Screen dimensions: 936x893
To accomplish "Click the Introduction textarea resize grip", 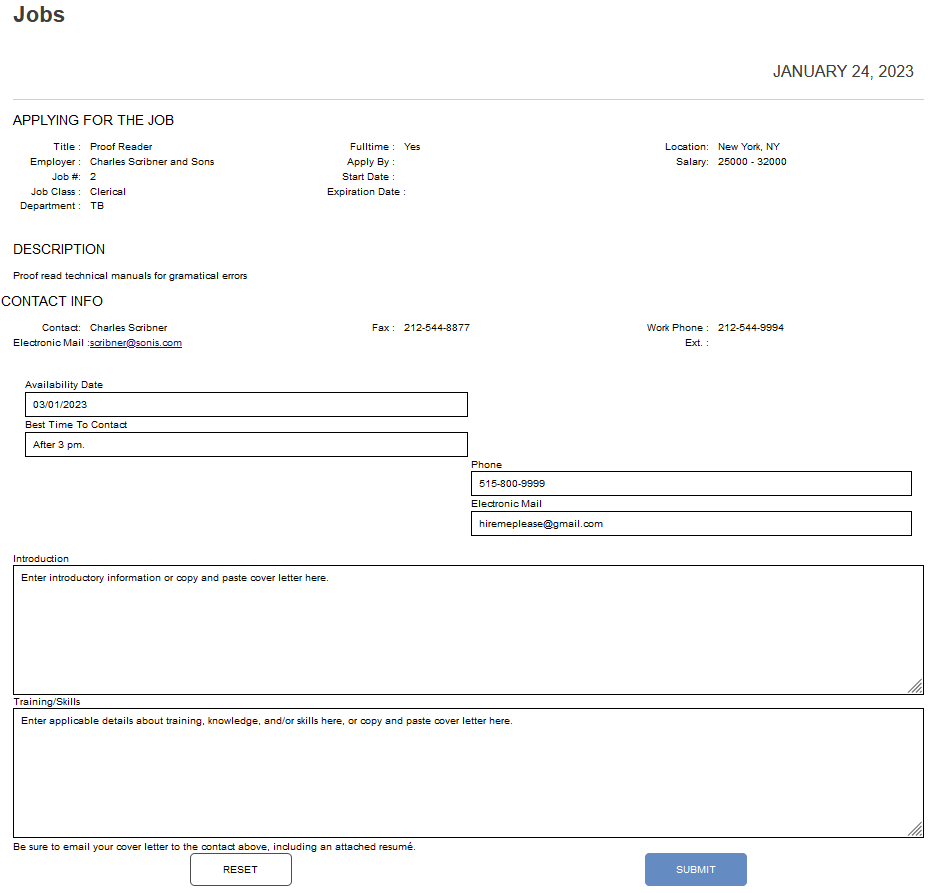I will pyautogui.click(x=916, y=684).
